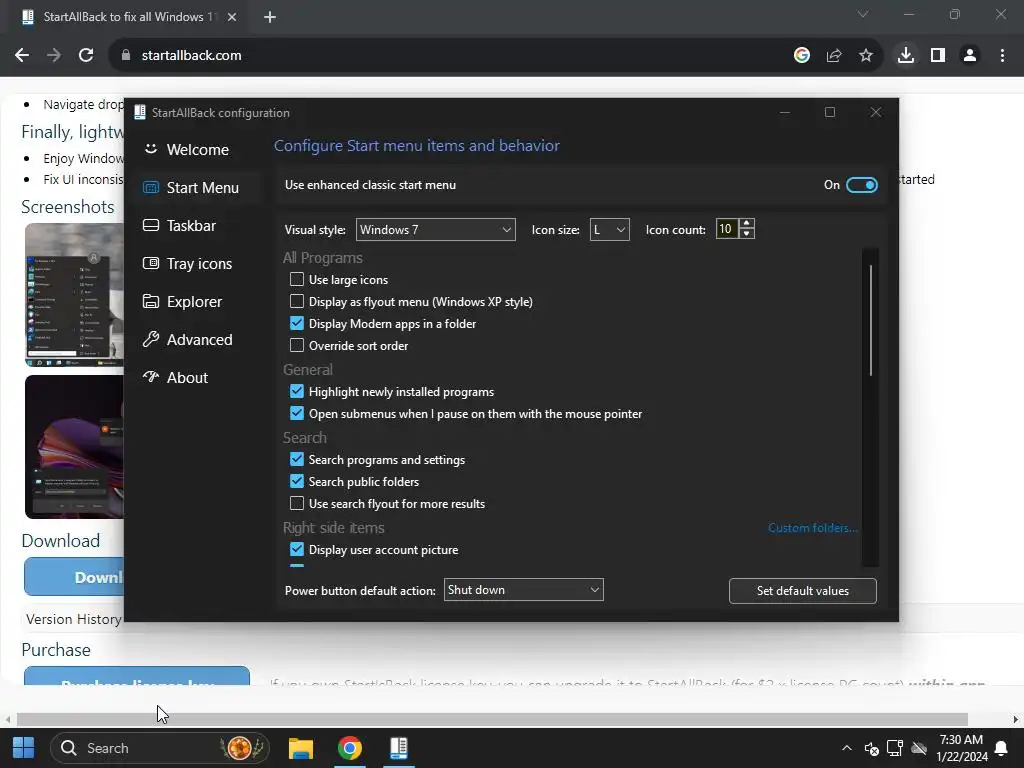Open the Visual style Windows 7 dropdown

coord(436,230)
